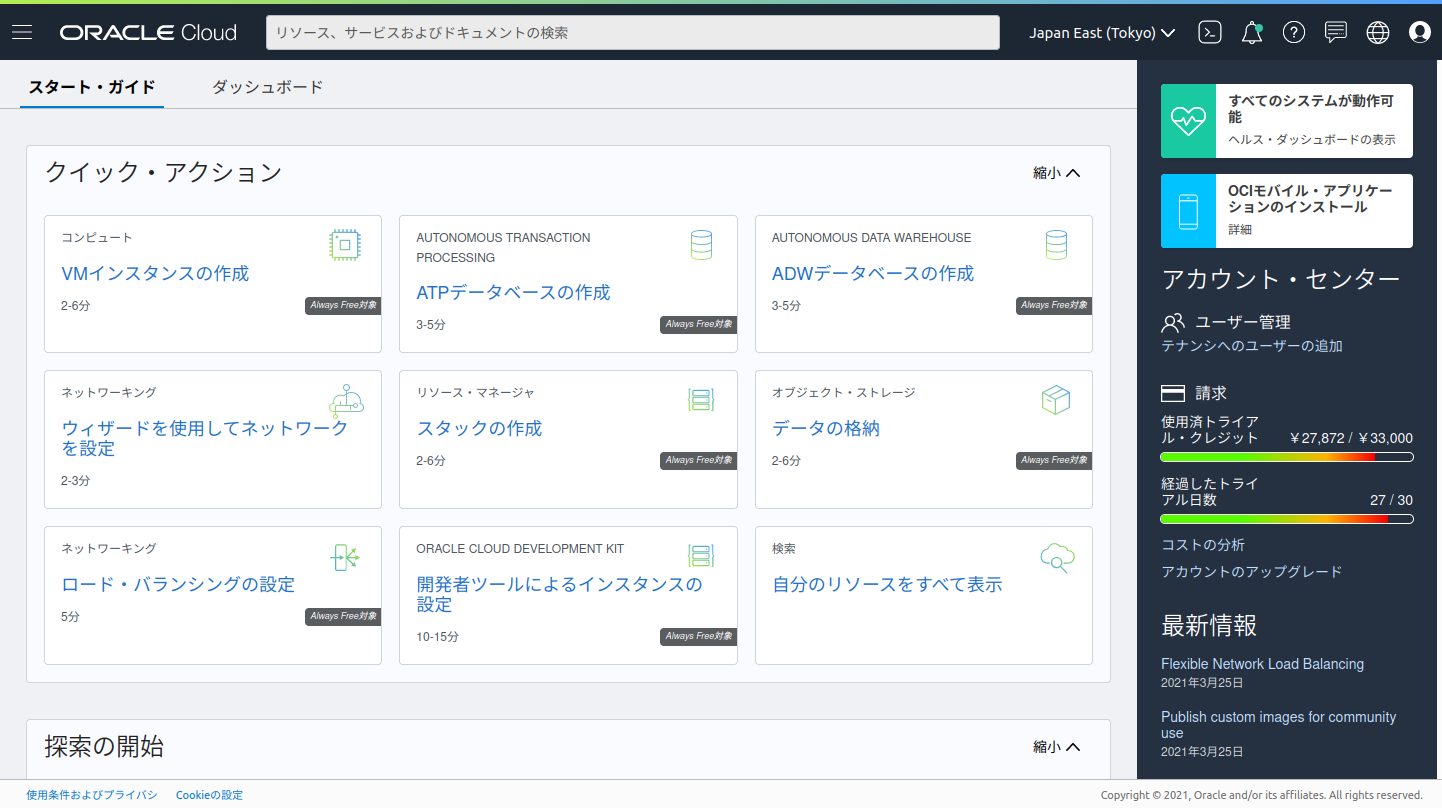Open the user profile avatar
This screenshot has height=808, width=1442.
[x=1420, y=32]
